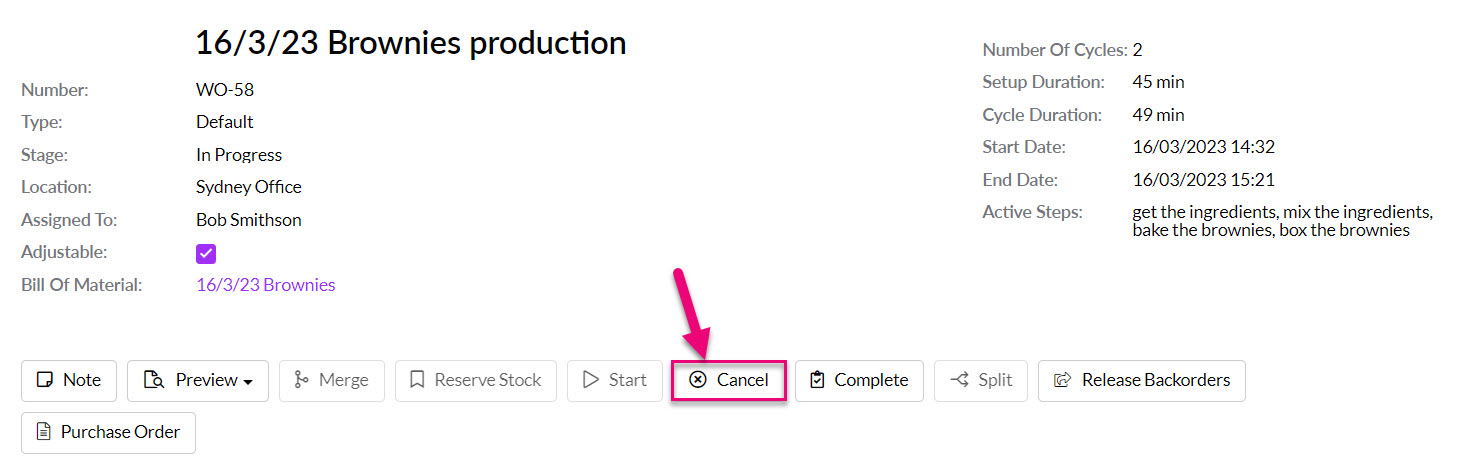
Task: Click the play triangle icon on Start
Action: tap(591, 380)
